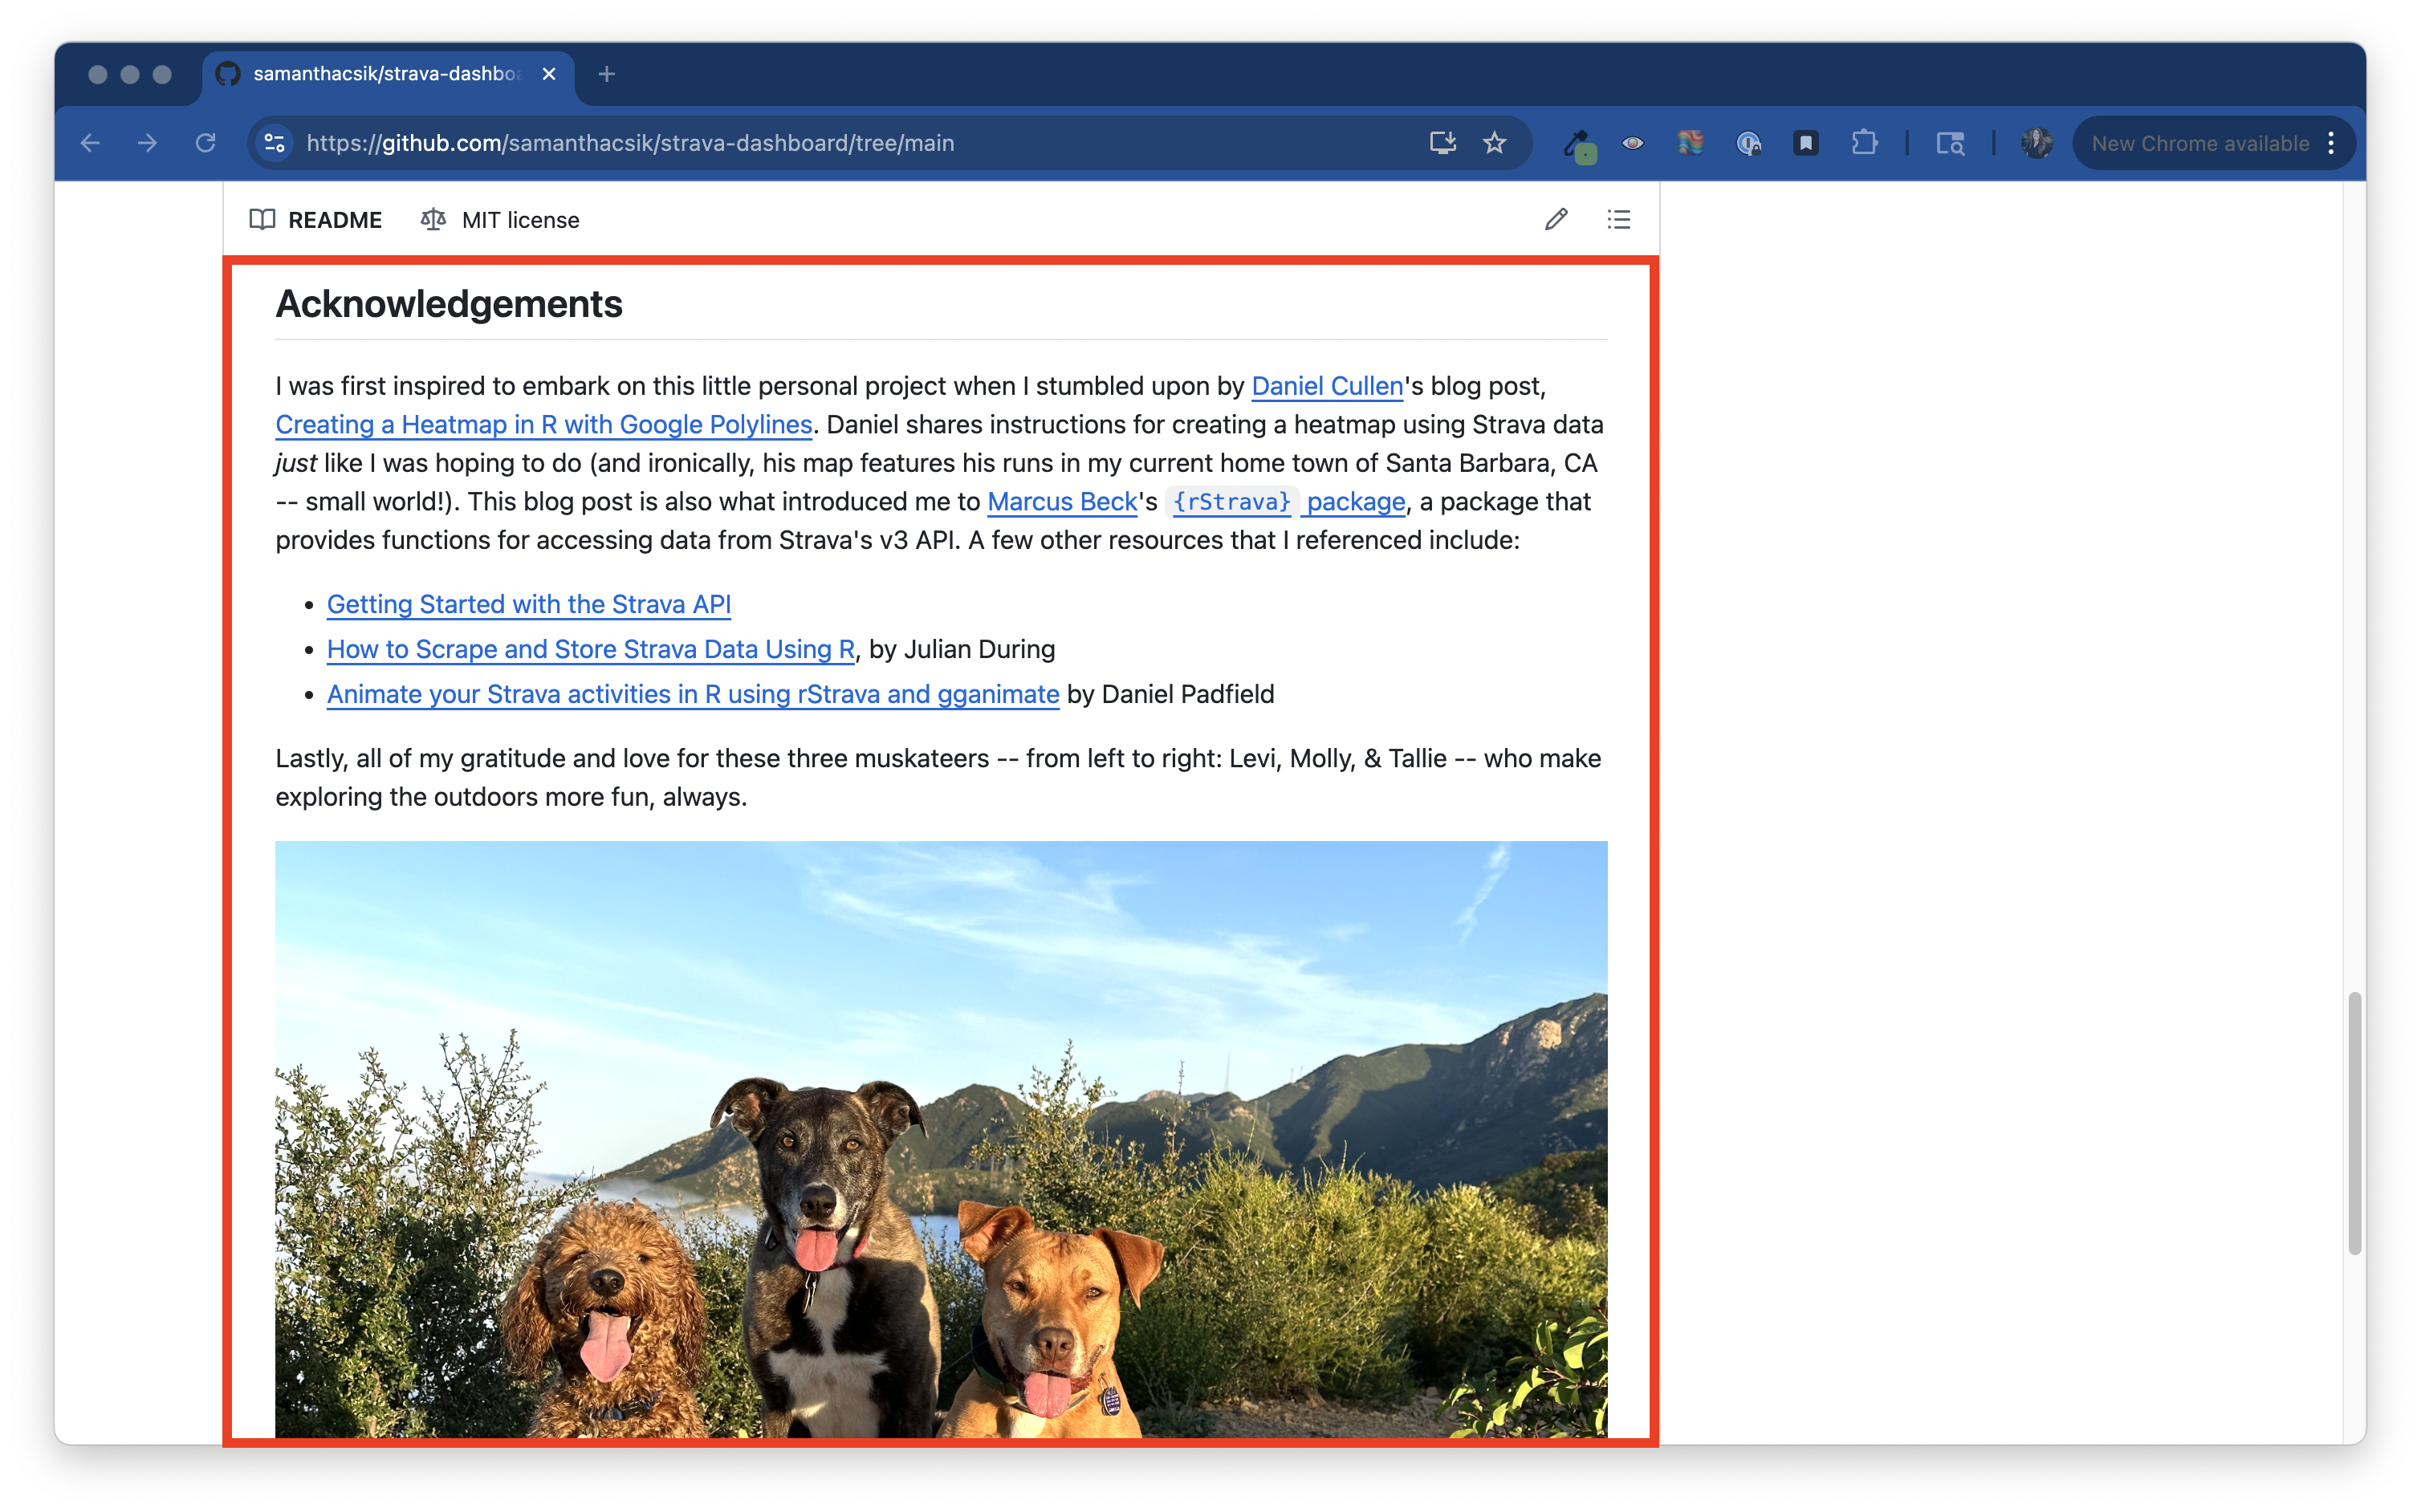Click the New Chrome available button
The image size is (2421, 1512).
coord(2199,143)
